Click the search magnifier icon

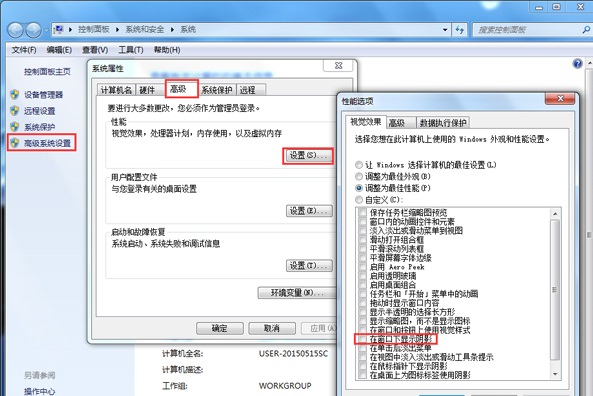pyautogui.click(x=585, y=30)
